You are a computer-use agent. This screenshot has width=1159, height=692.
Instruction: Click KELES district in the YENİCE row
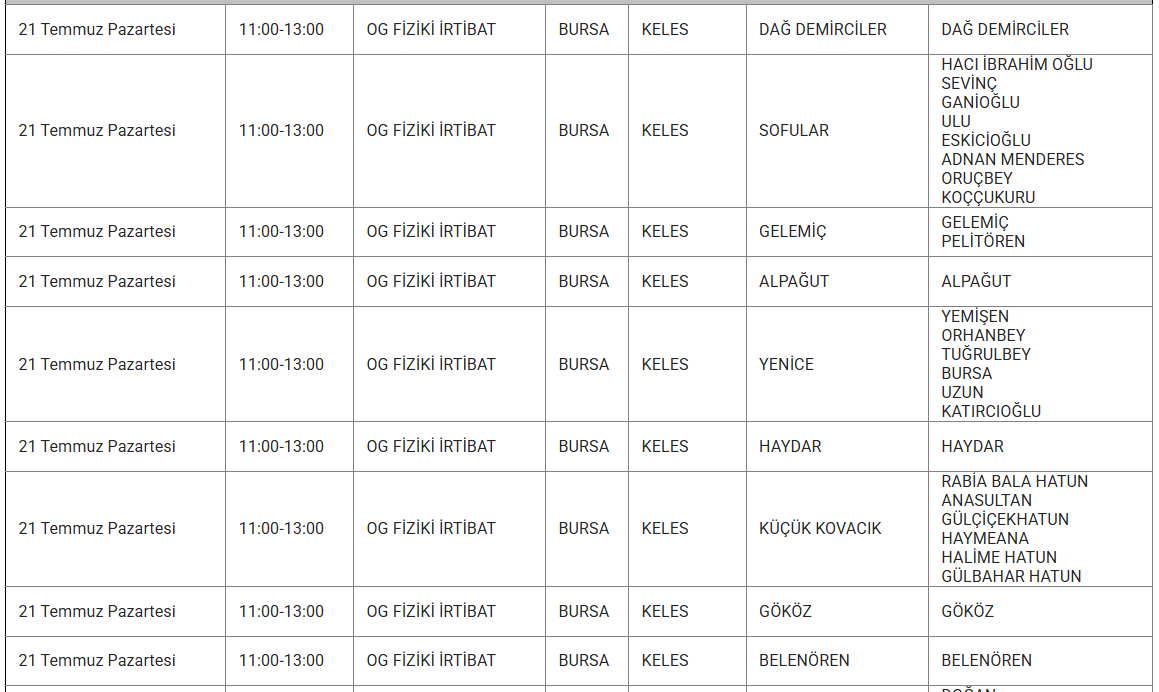pyautogui.click(x=665, y=364)
